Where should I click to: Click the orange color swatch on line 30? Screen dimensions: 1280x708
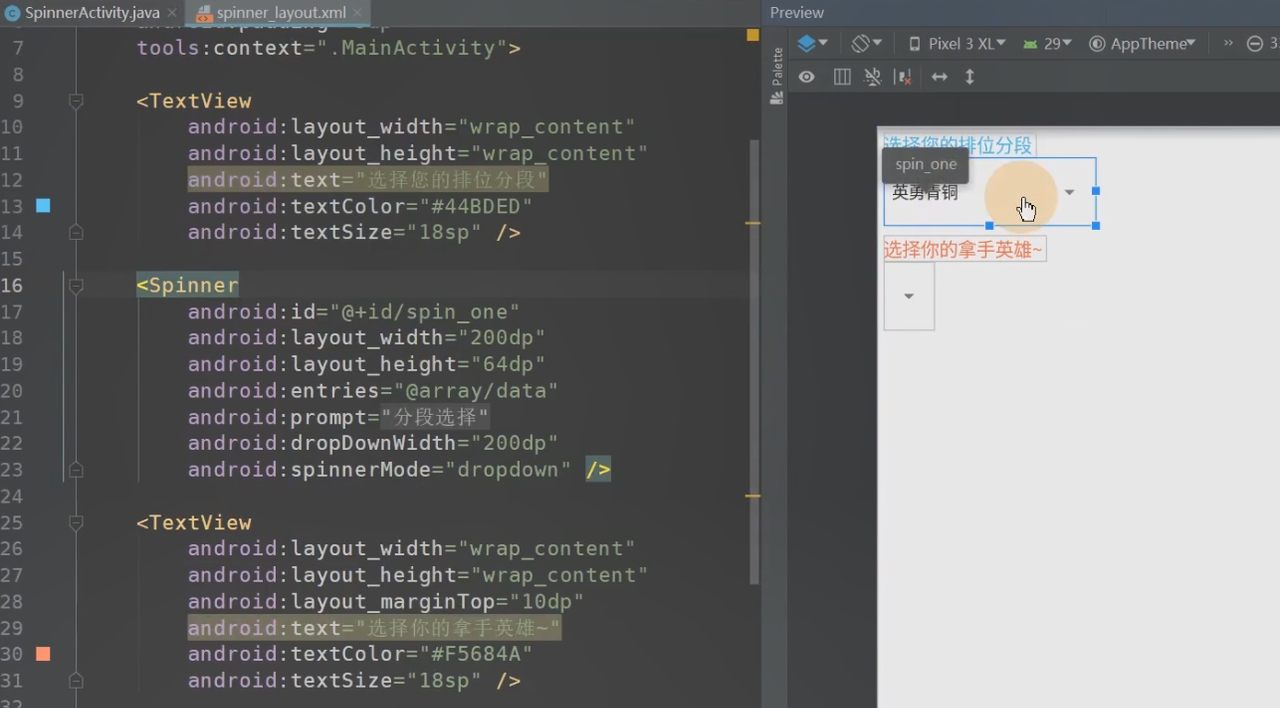pos(43,654)
